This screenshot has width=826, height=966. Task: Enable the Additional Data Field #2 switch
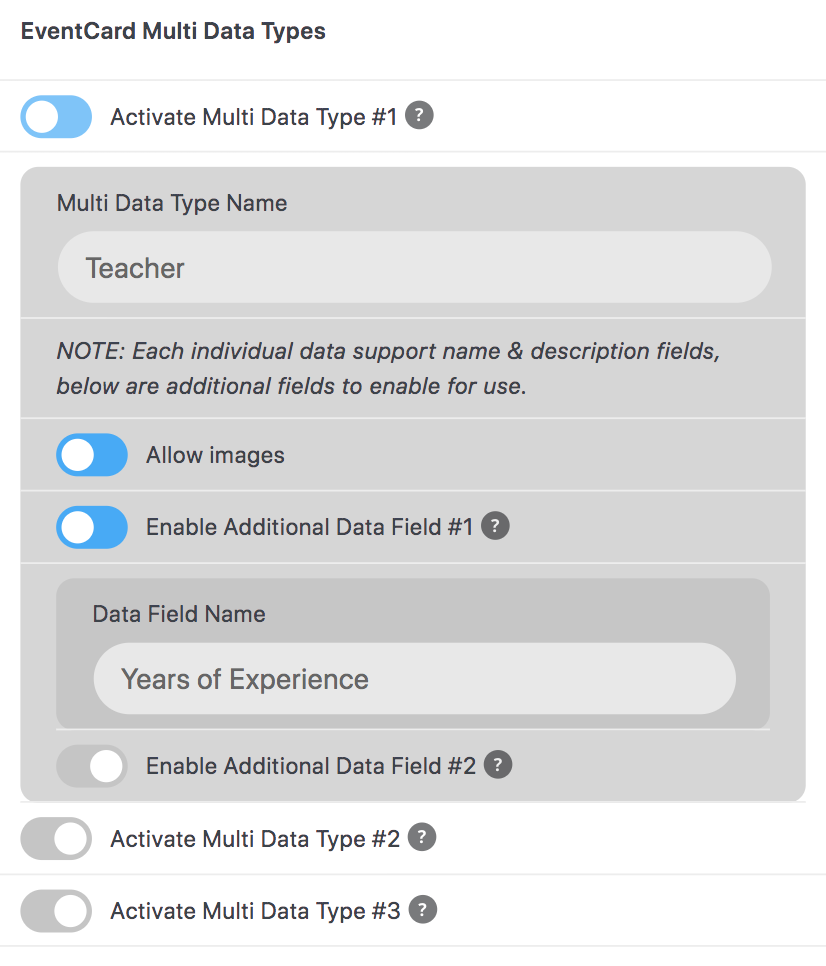point(92,766)
